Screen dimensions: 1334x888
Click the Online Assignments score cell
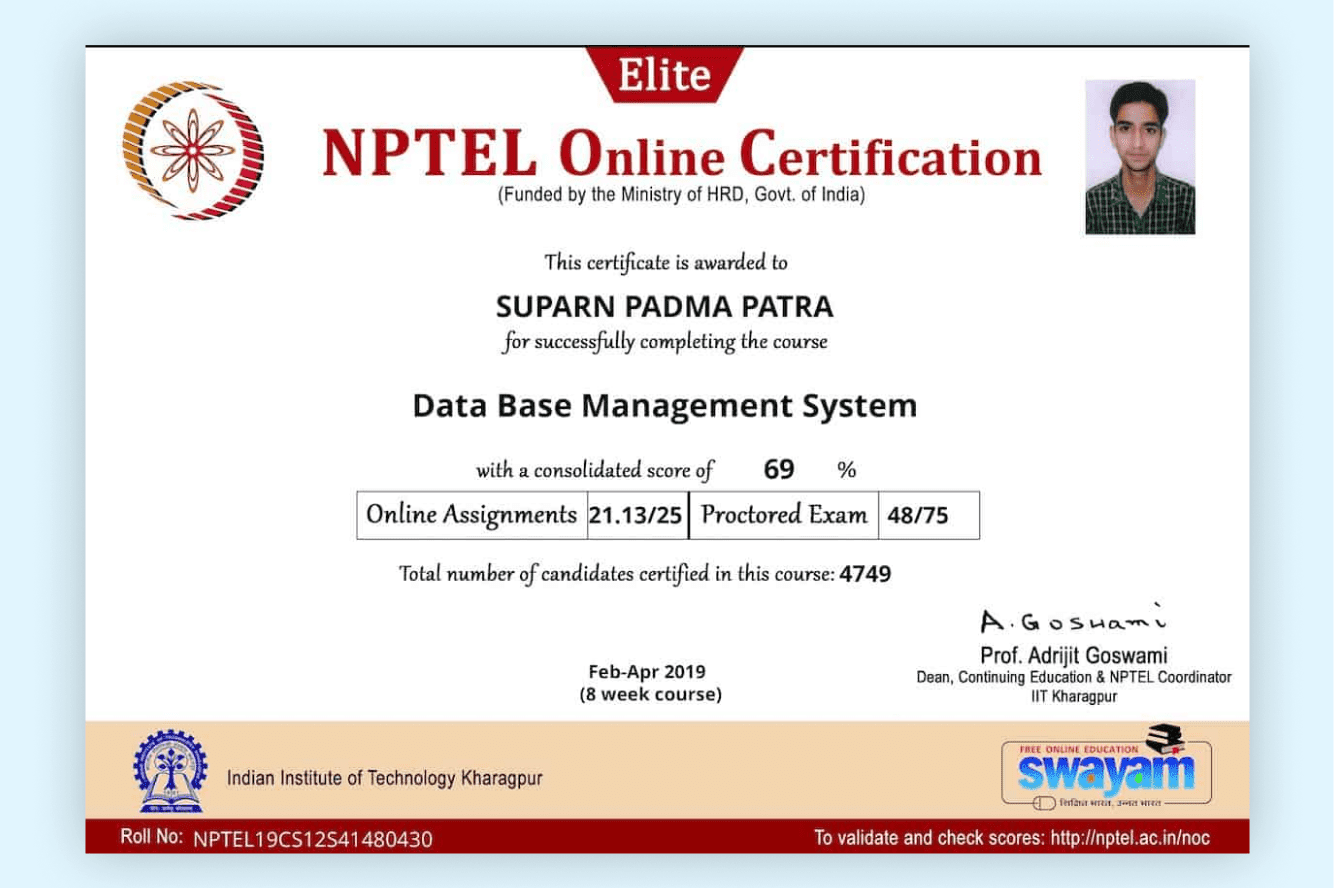[x=637, y=514]
